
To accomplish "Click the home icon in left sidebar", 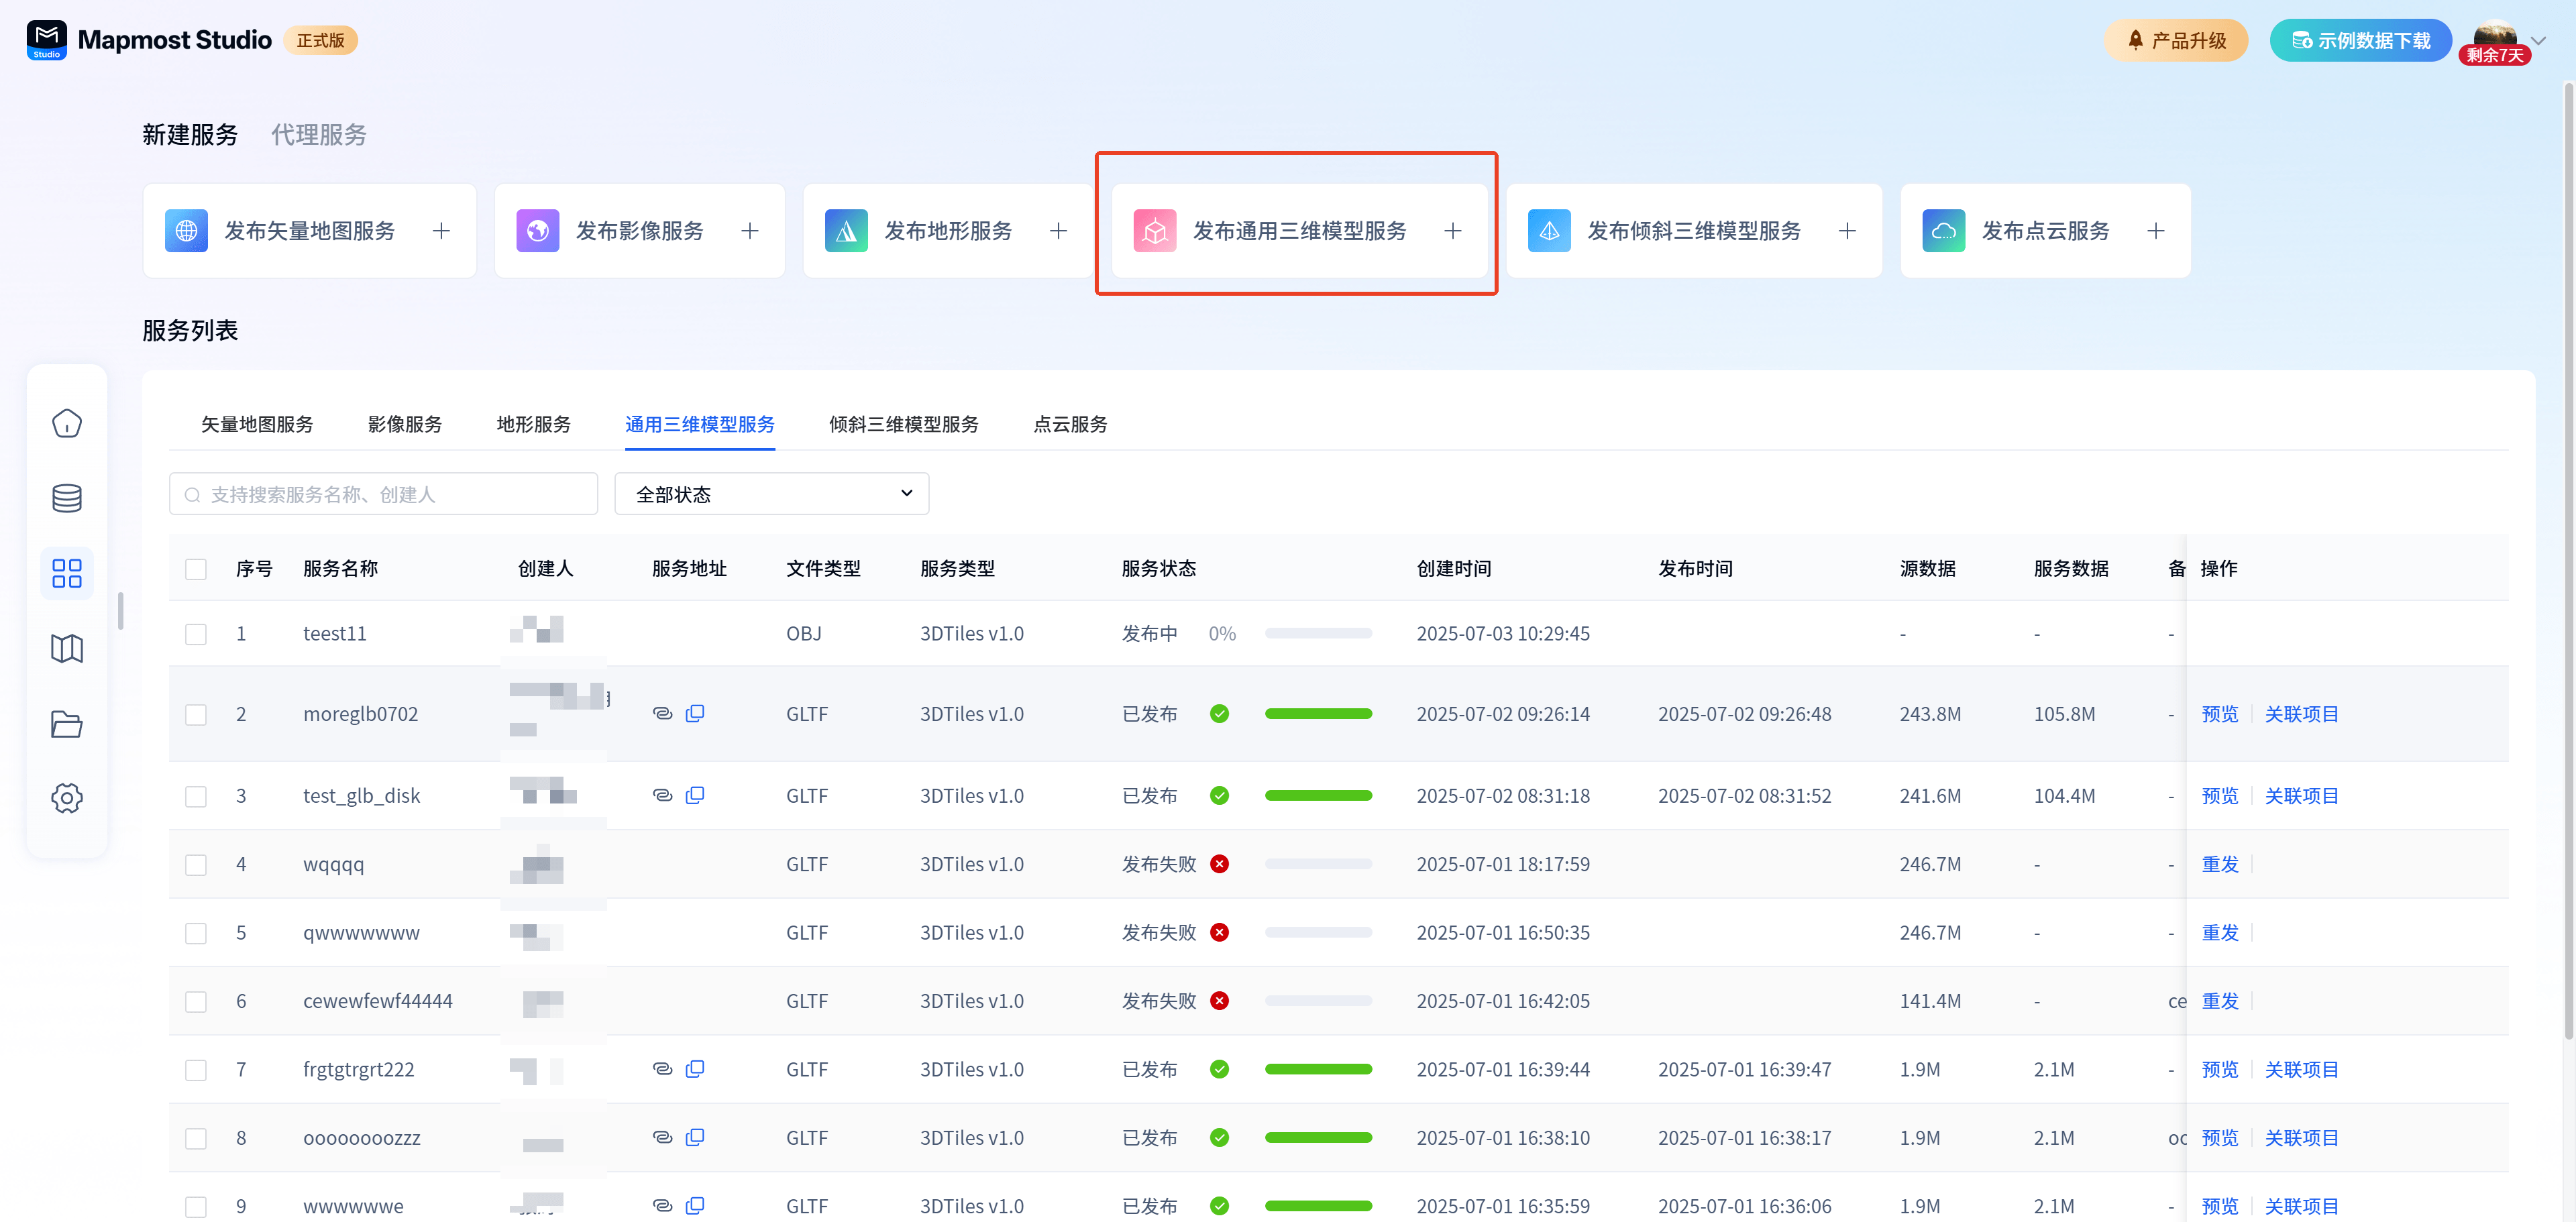I will point(67,423).
